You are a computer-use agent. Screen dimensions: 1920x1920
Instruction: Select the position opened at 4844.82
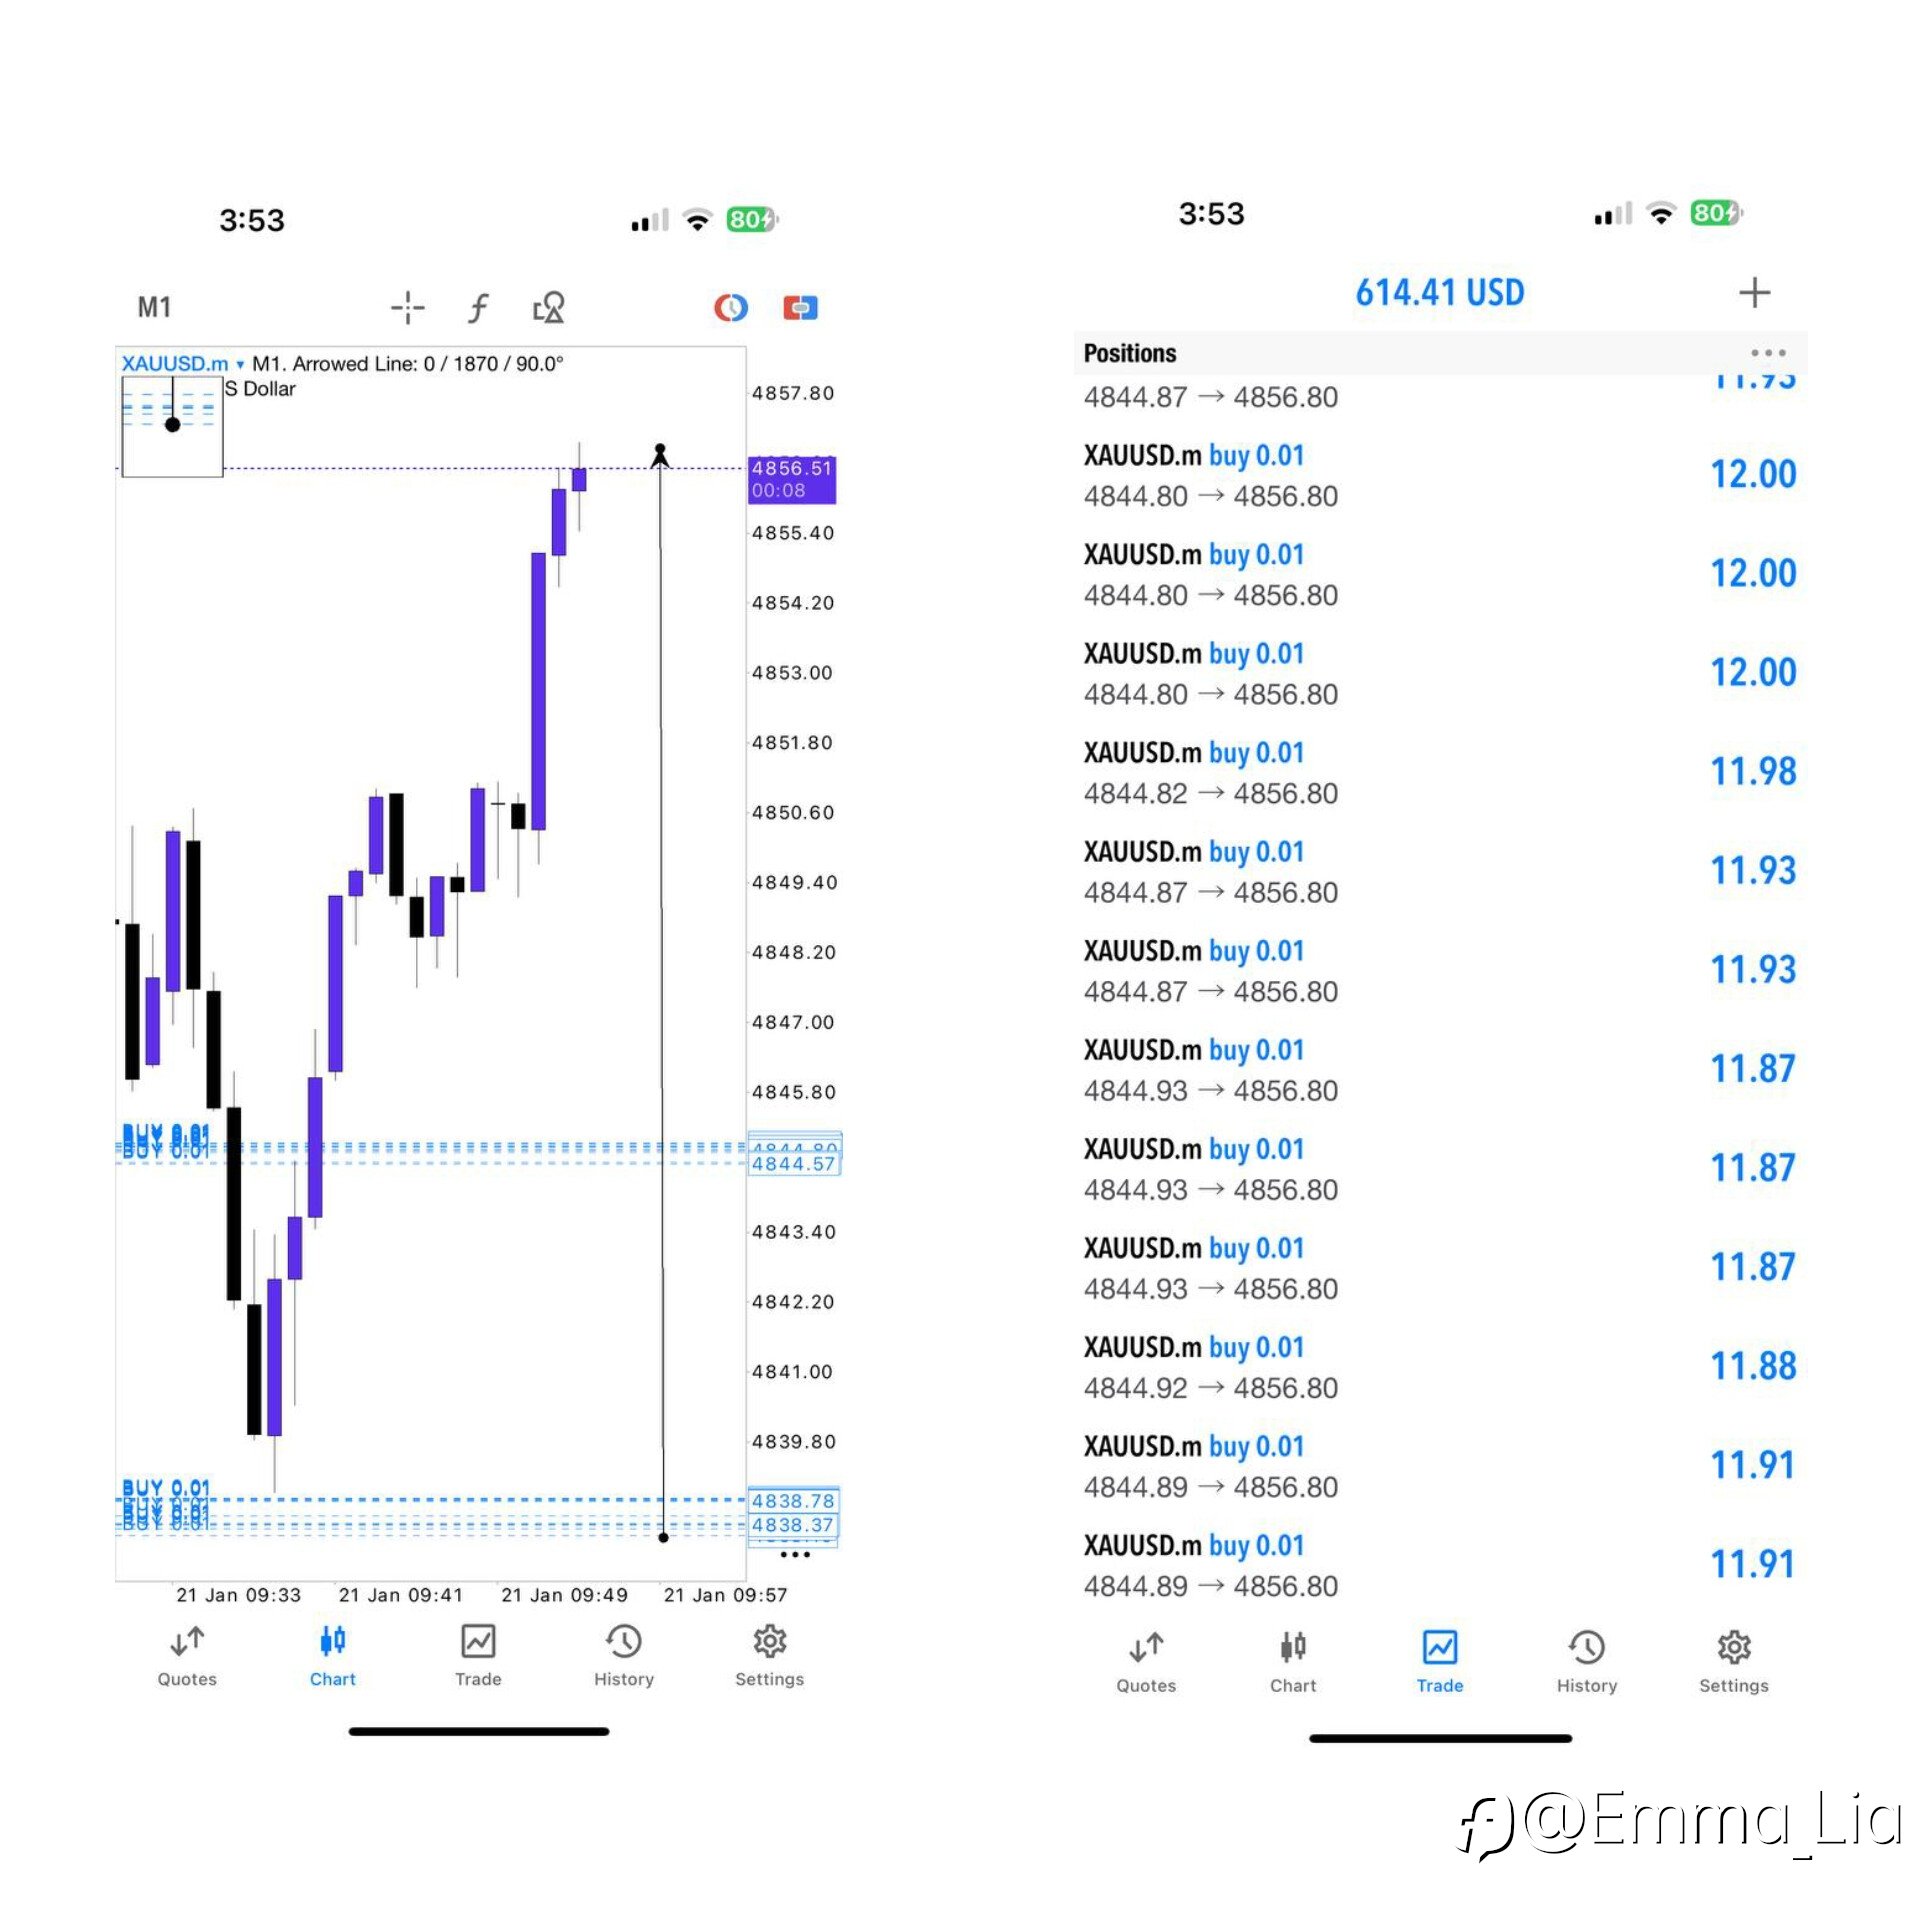(x=1439, y=772)
